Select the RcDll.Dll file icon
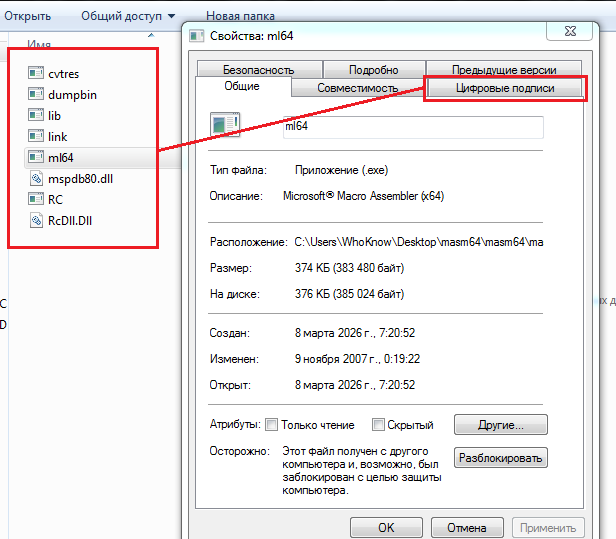The height and width of the screenshot is (539, 616). pos(36,220)
